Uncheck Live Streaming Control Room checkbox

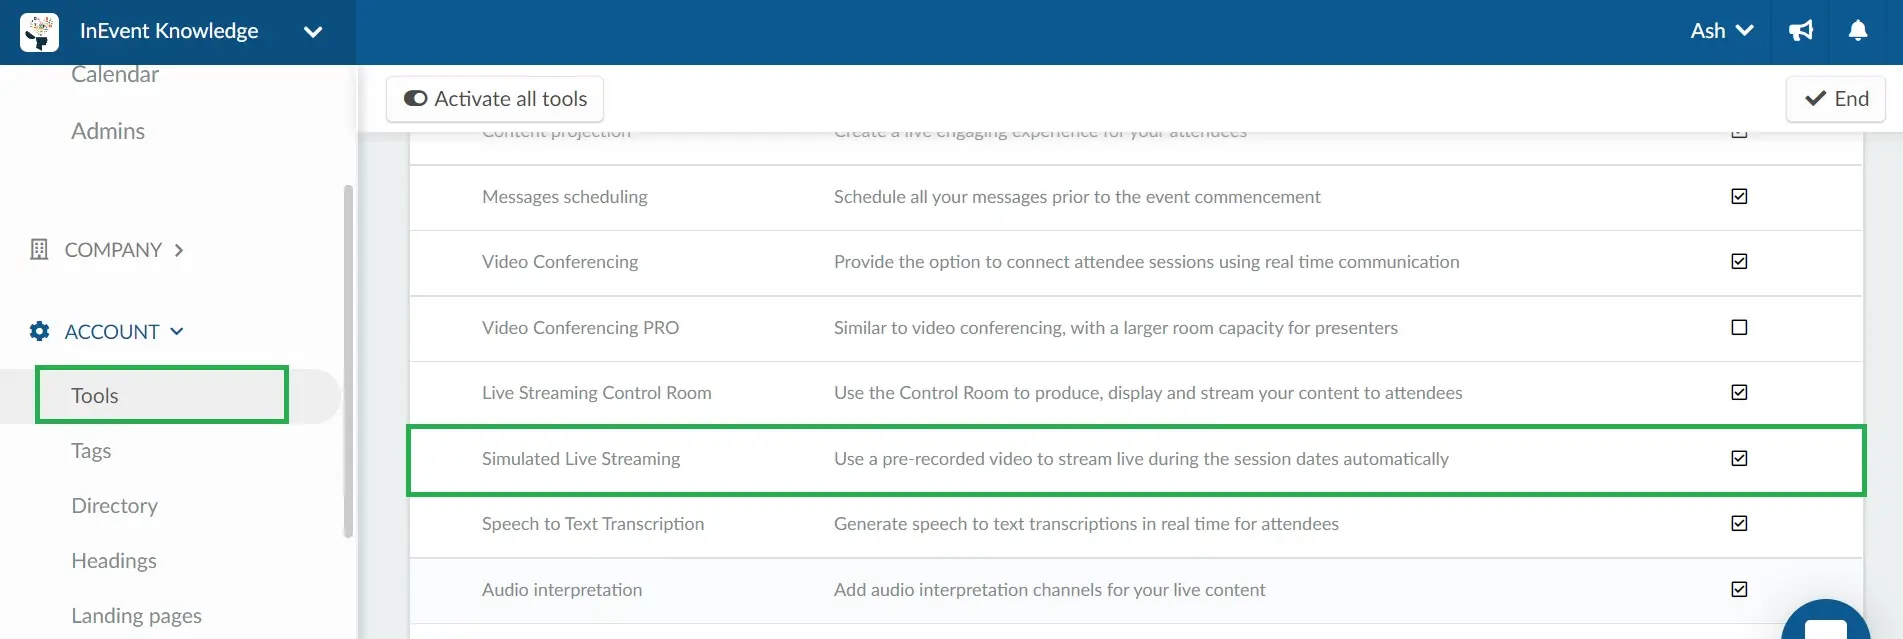pos(1739,392)
